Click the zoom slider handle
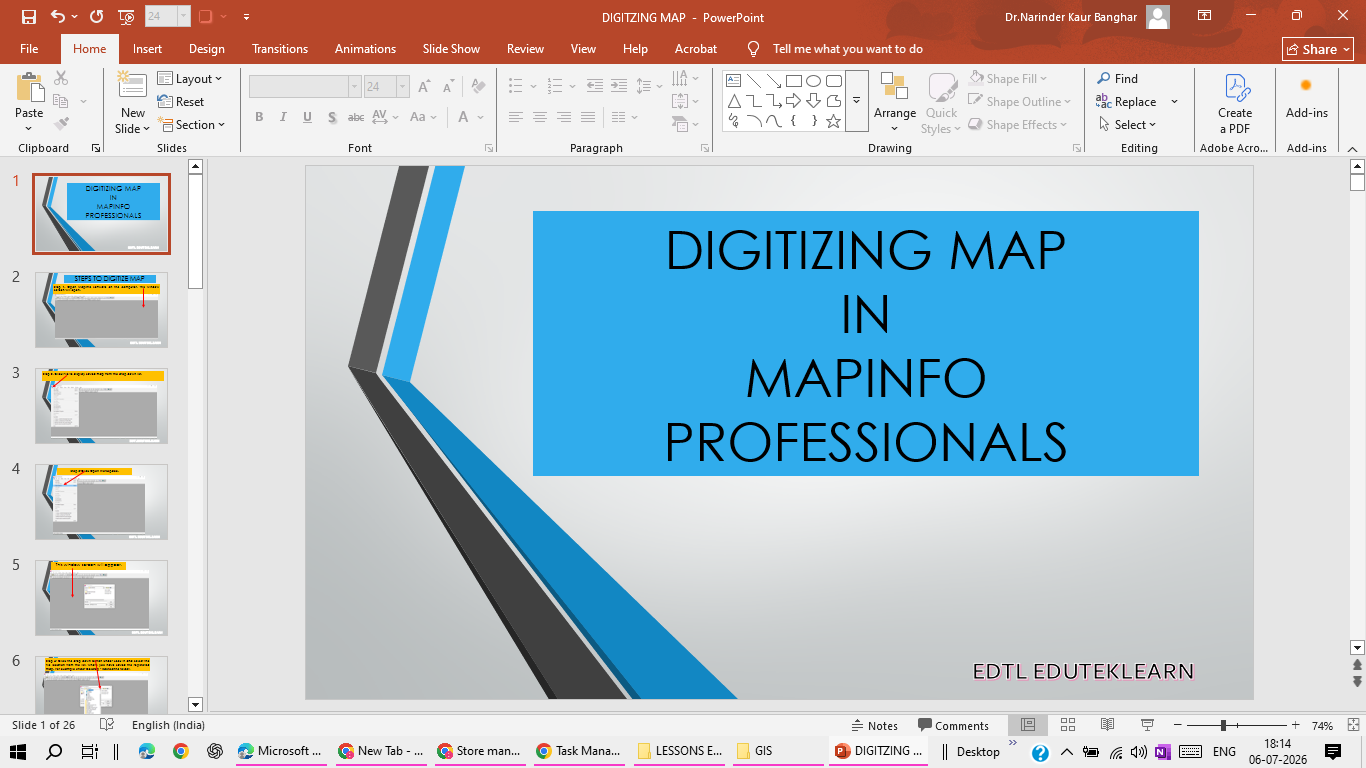Image resolution: width=1366 pixels, height=768 pixels. tap(1223, 725)
